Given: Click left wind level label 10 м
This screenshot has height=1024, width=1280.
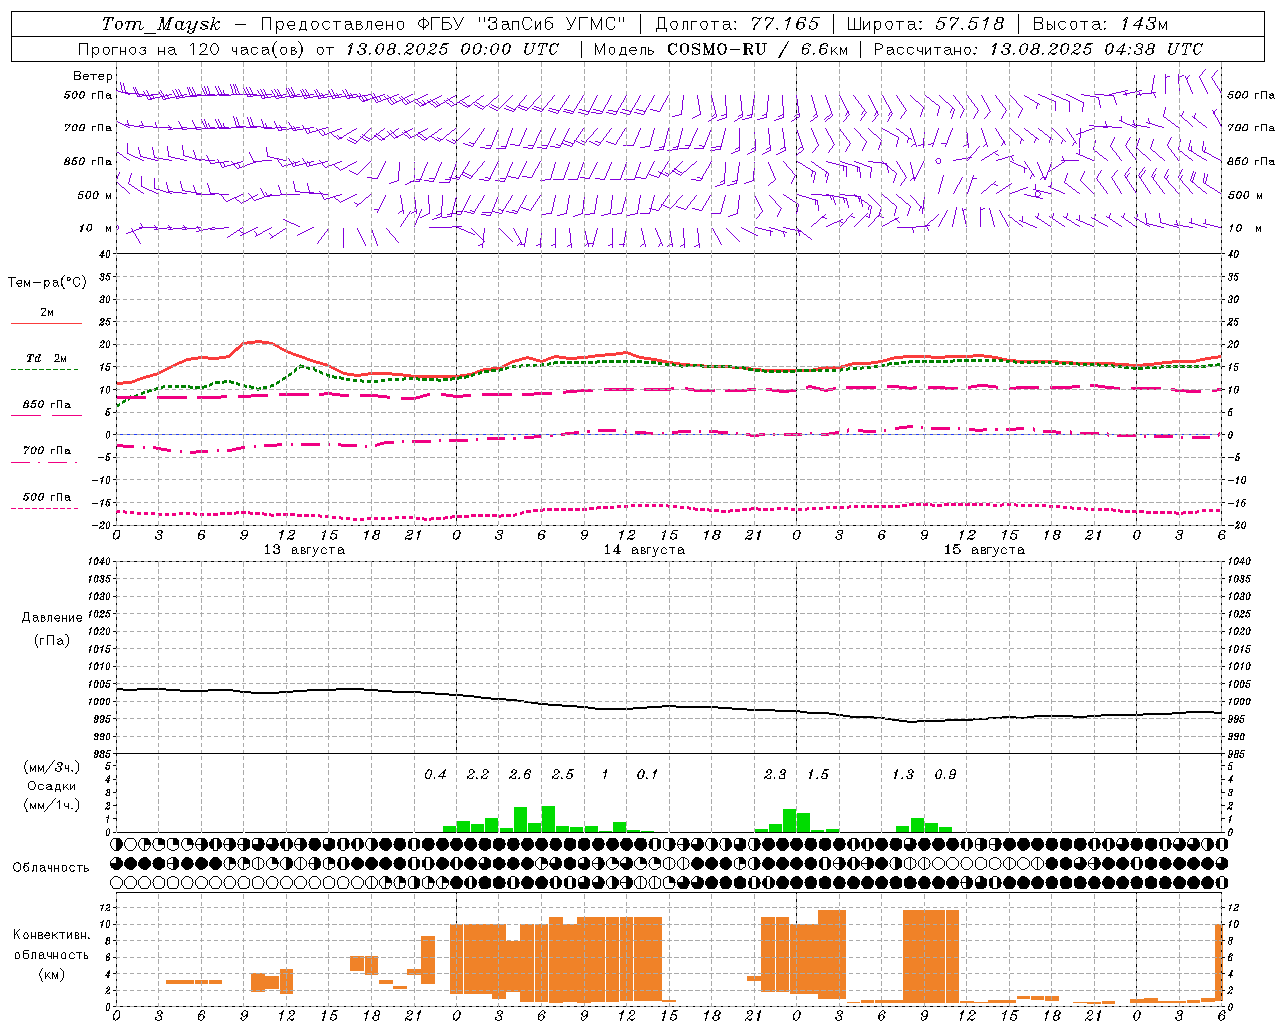Looking at the screenshot, I should coord(96,228).
